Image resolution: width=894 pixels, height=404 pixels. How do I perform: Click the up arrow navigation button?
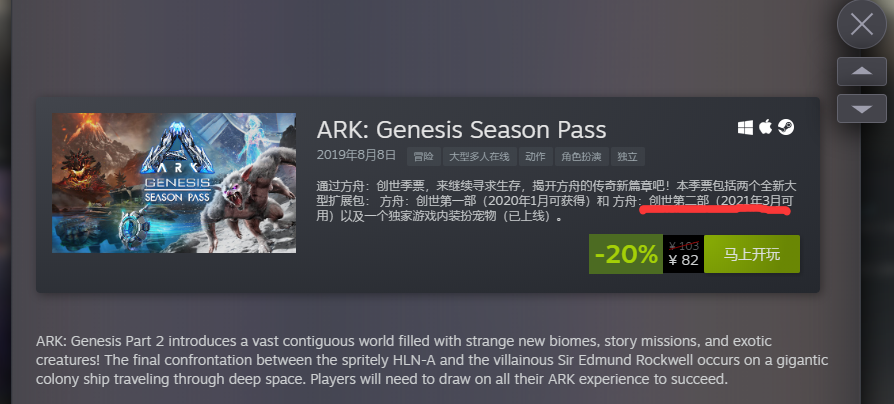coord(862,71)
